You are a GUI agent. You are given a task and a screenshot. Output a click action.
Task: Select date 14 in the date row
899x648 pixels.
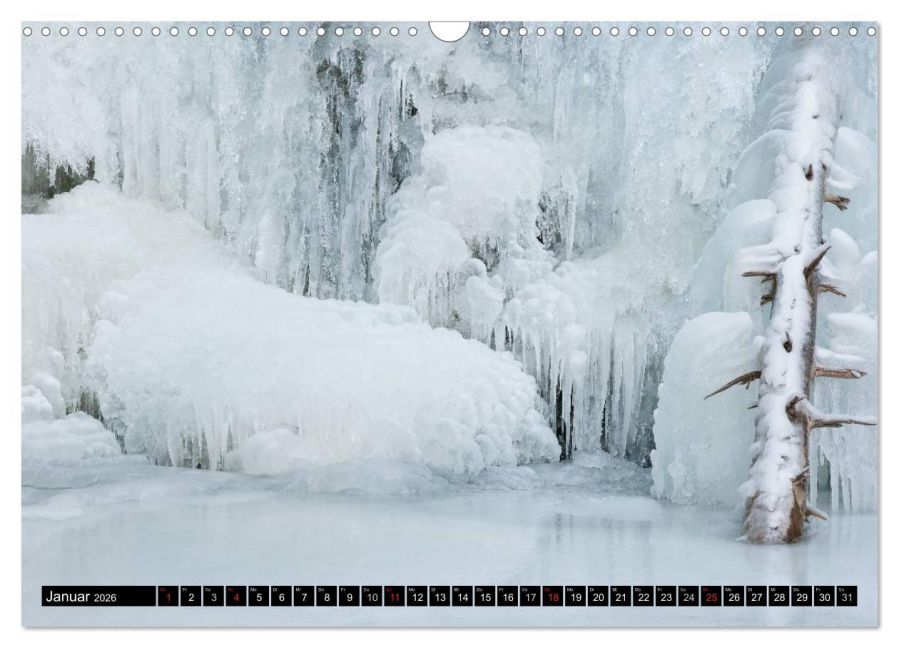462,596
